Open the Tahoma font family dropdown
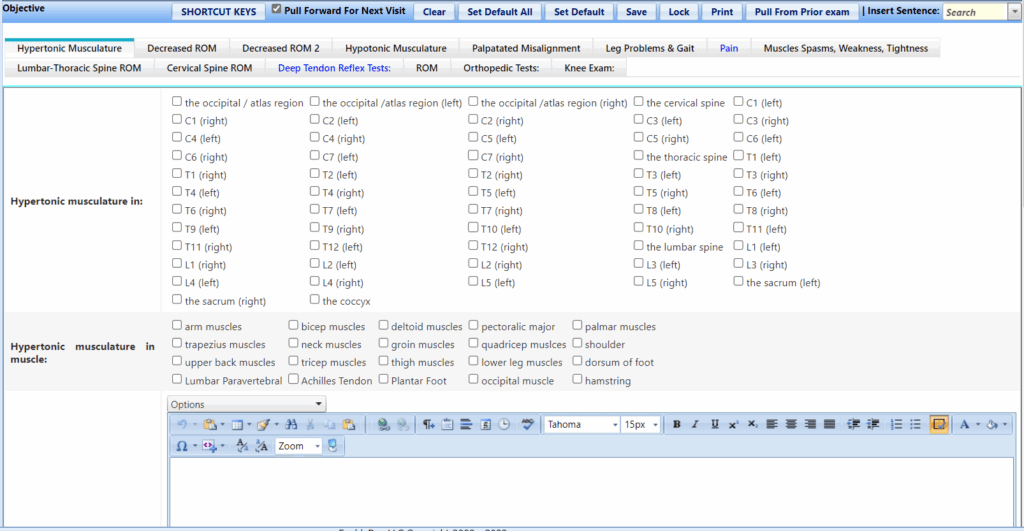 (581, 425)
